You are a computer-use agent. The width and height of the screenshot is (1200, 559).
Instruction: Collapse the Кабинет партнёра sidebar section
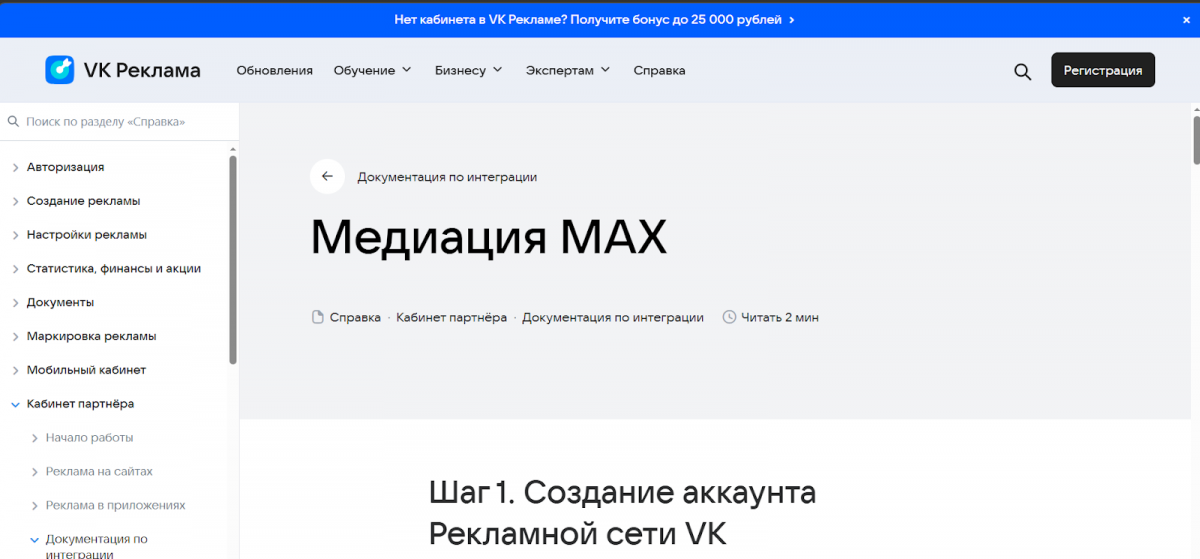(15, 405)
